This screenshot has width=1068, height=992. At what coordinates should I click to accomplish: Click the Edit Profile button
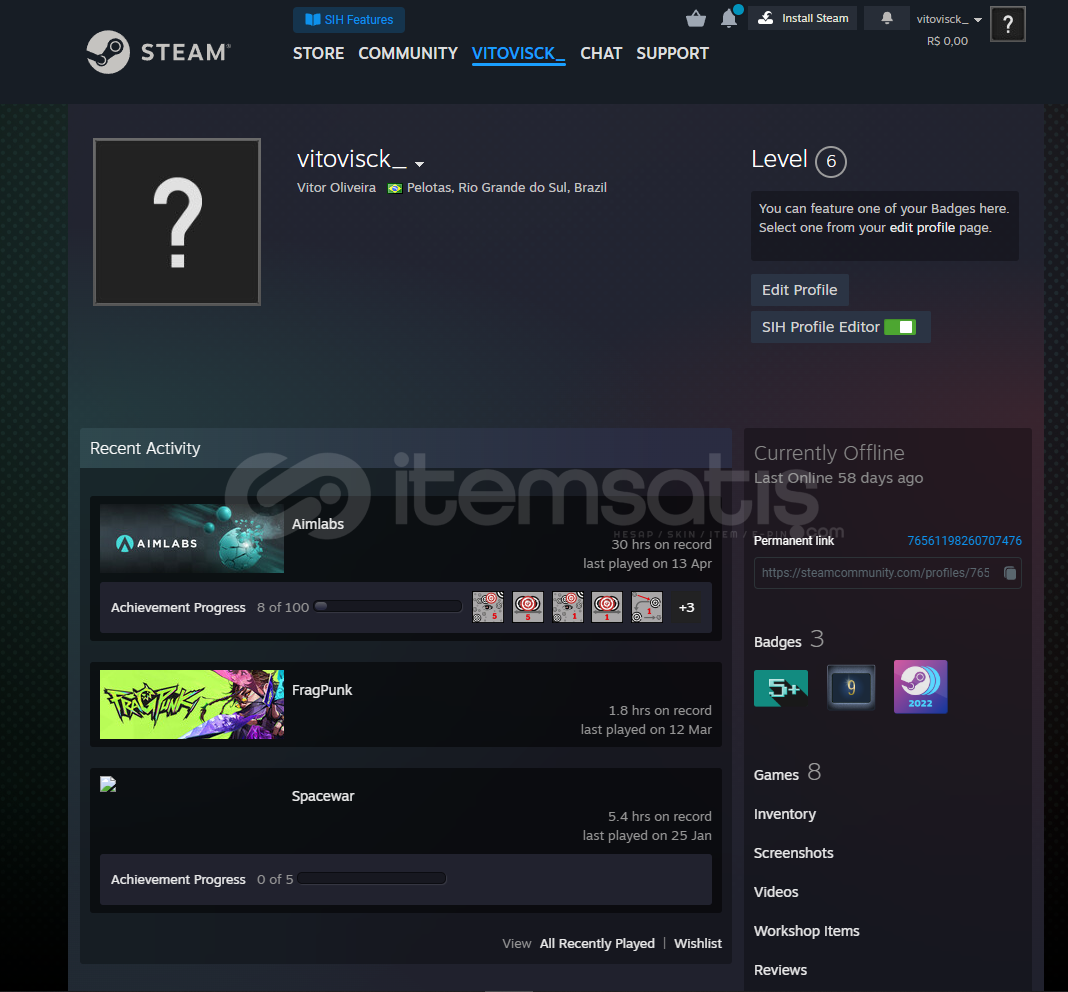pos(800,290)
